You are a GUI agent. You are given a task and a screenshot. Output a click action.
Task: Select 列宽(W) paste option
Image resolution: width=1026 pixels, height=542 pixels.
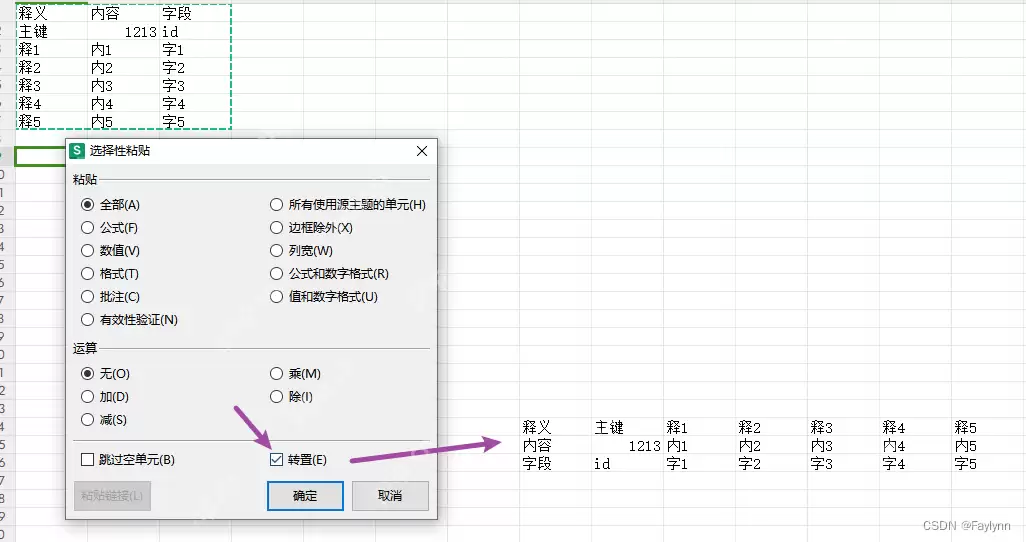[302, 251]
